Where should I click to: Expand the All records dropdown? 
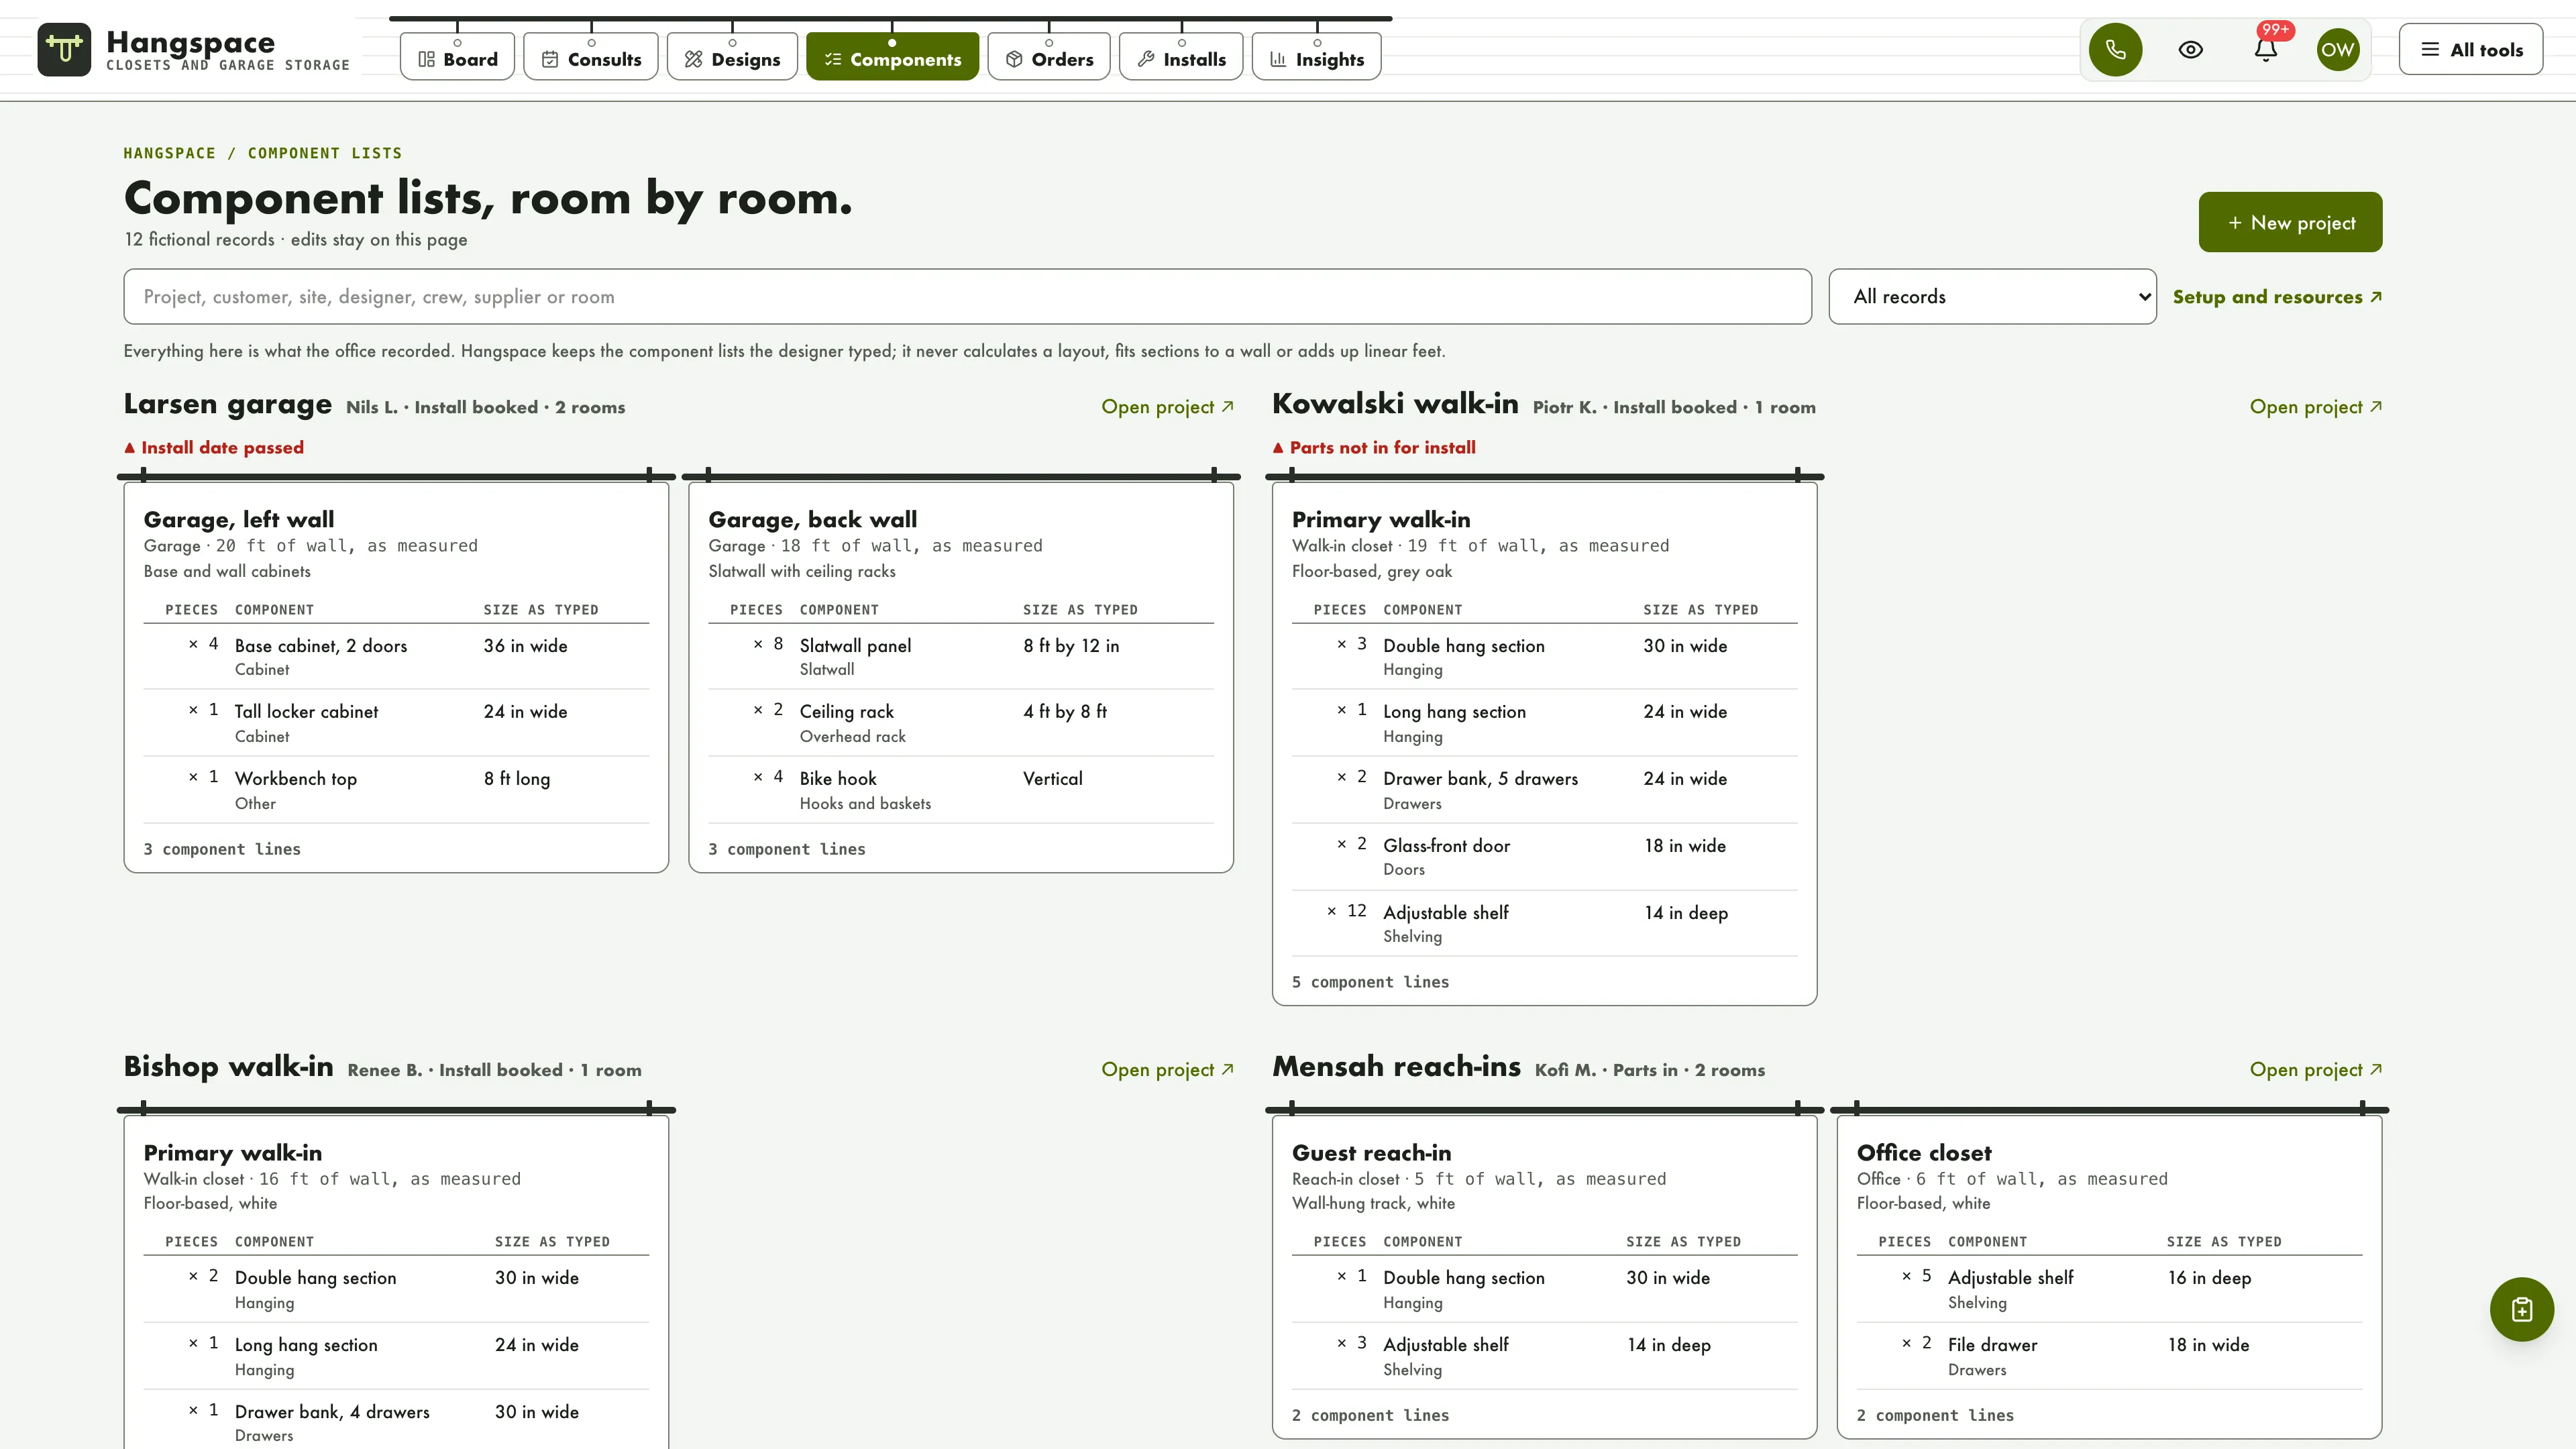[x=1992, y=296]
